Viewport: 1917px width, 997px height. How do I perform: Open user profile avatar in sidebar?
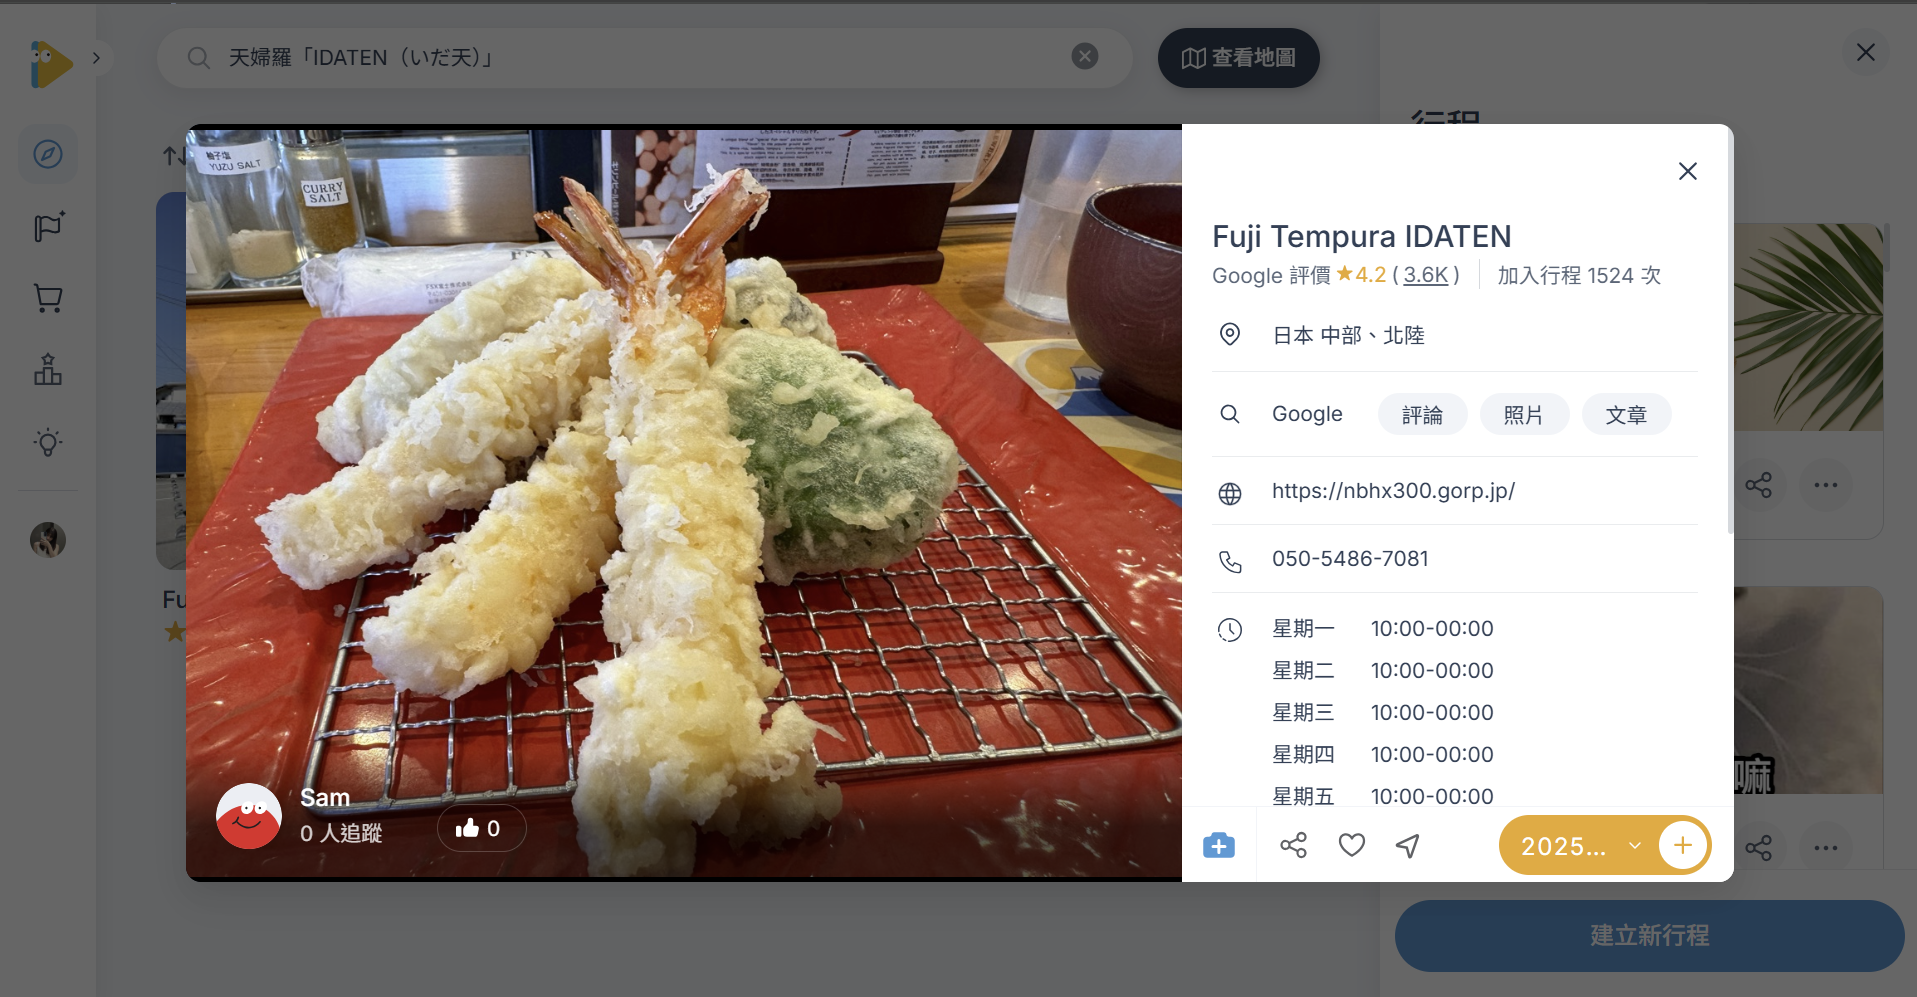(x=48, y=540)
